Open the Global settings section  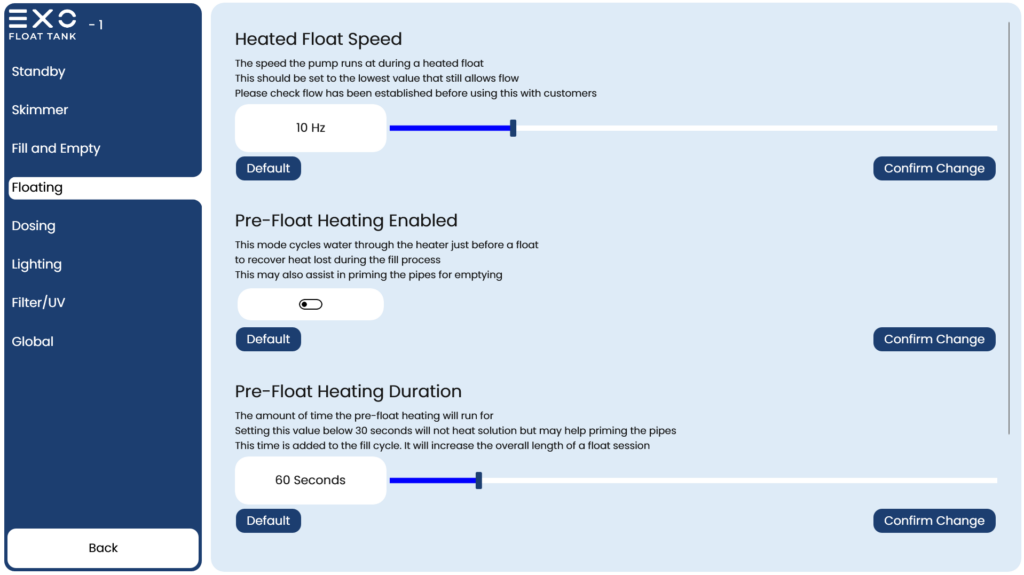[x=33, y=341]
